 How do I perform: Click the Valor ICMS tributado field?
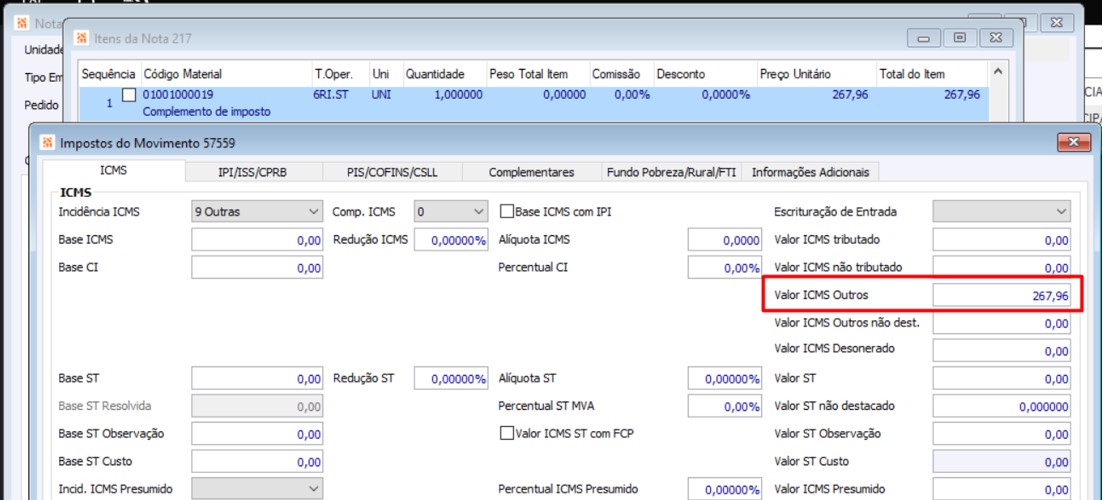(1002, 240)
